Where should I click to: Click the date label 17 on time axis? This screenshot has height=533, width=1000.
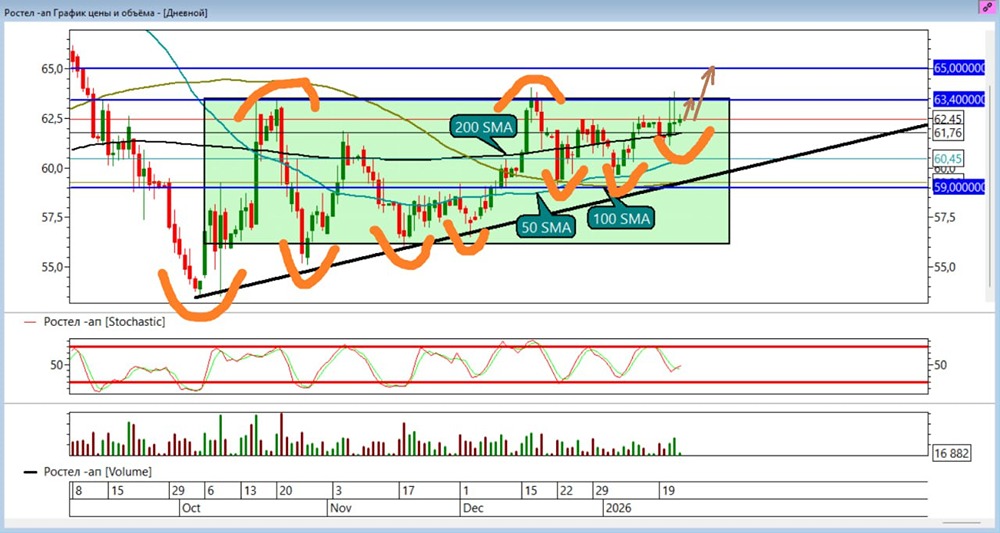coord(408,491)
